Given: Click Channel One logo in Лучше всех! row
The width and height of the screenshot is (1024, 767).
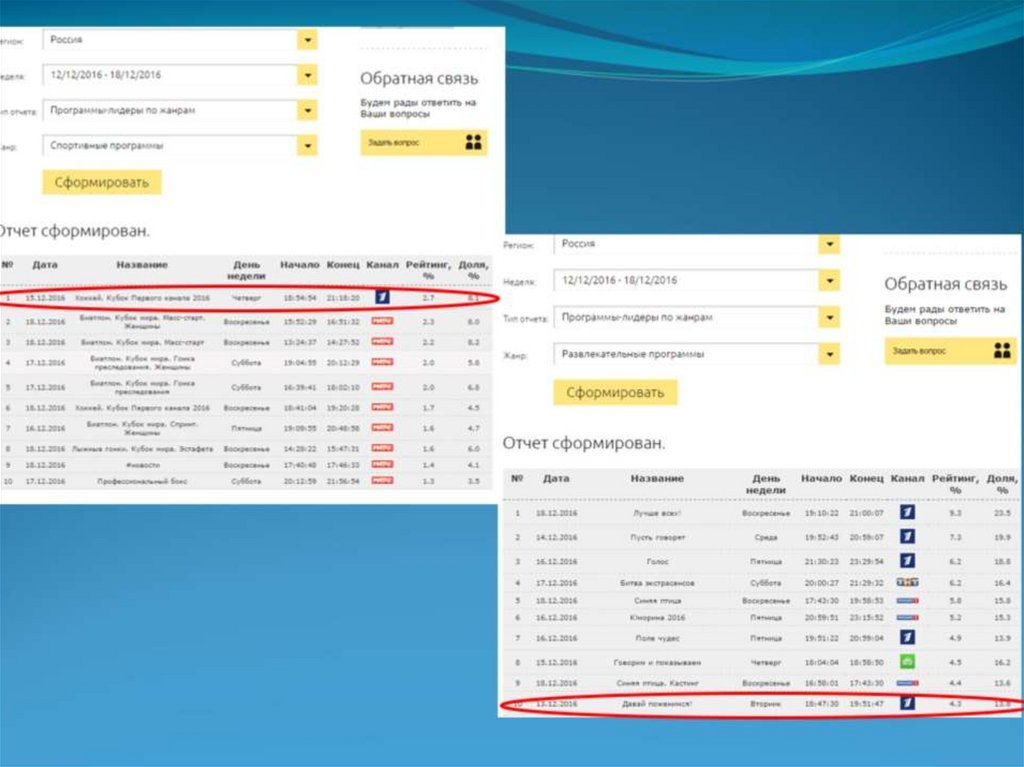Looking at the screenshot, I should coord(907,512).
